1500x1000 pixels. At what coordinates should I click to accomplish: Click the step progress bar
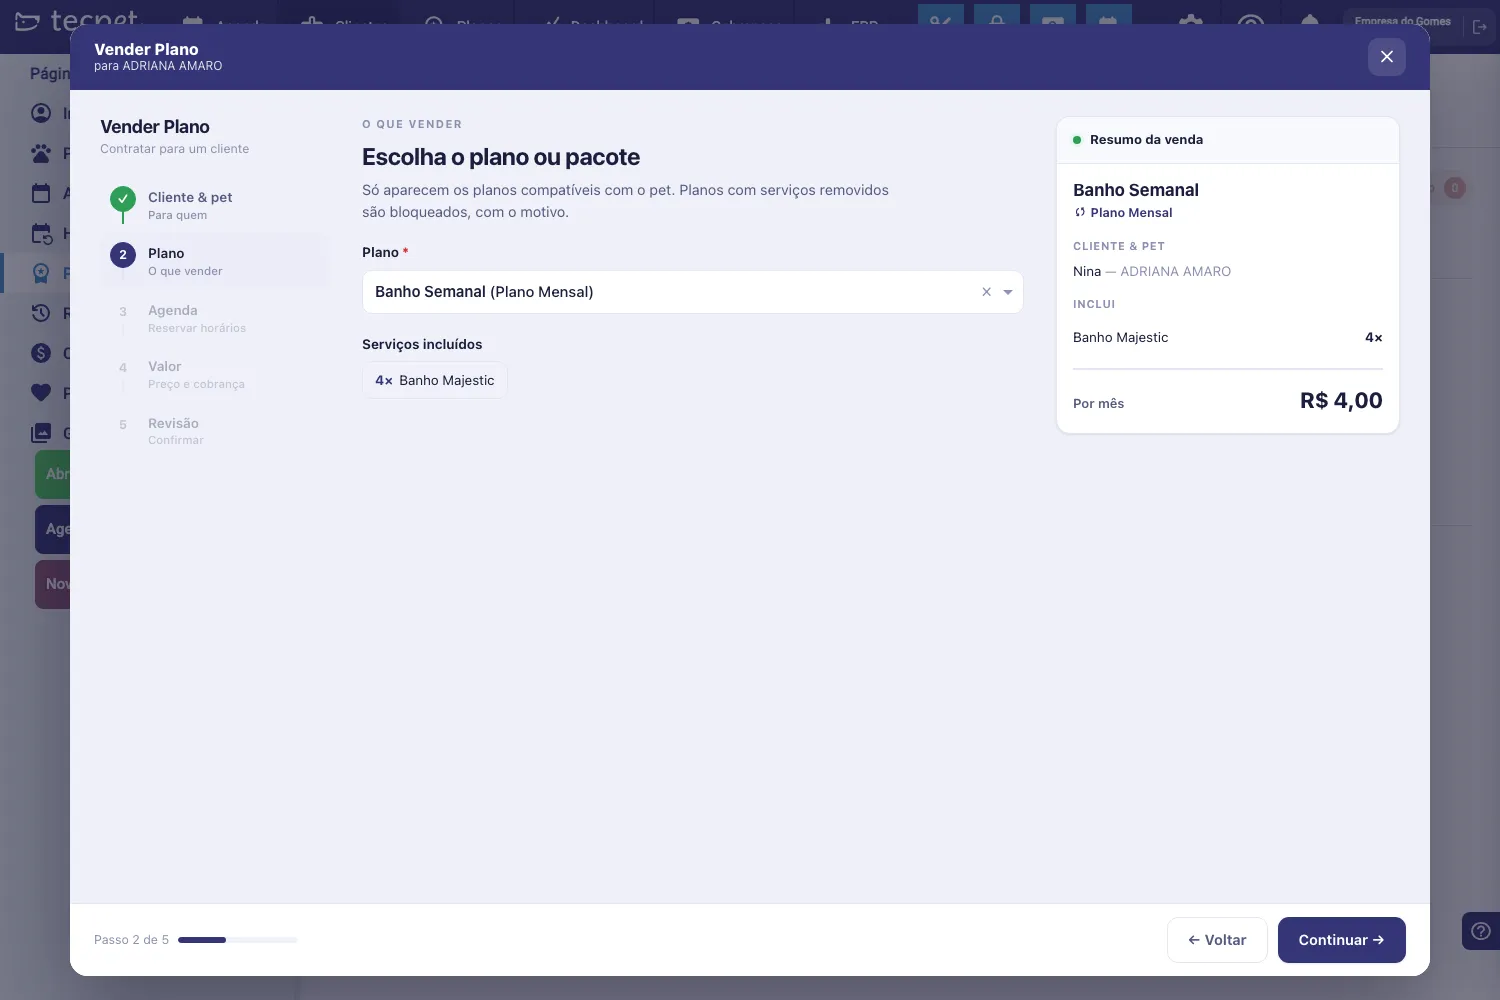click(237, 940)
